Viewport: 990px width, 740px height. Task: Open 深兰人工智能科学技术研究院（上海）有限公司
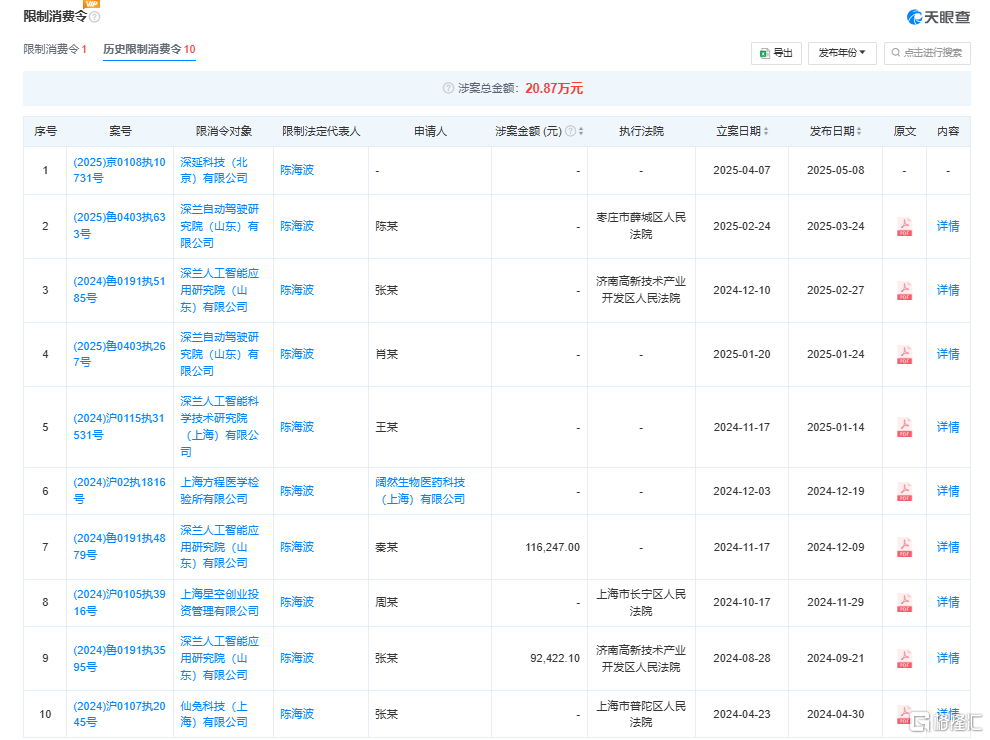coord(220,427)
